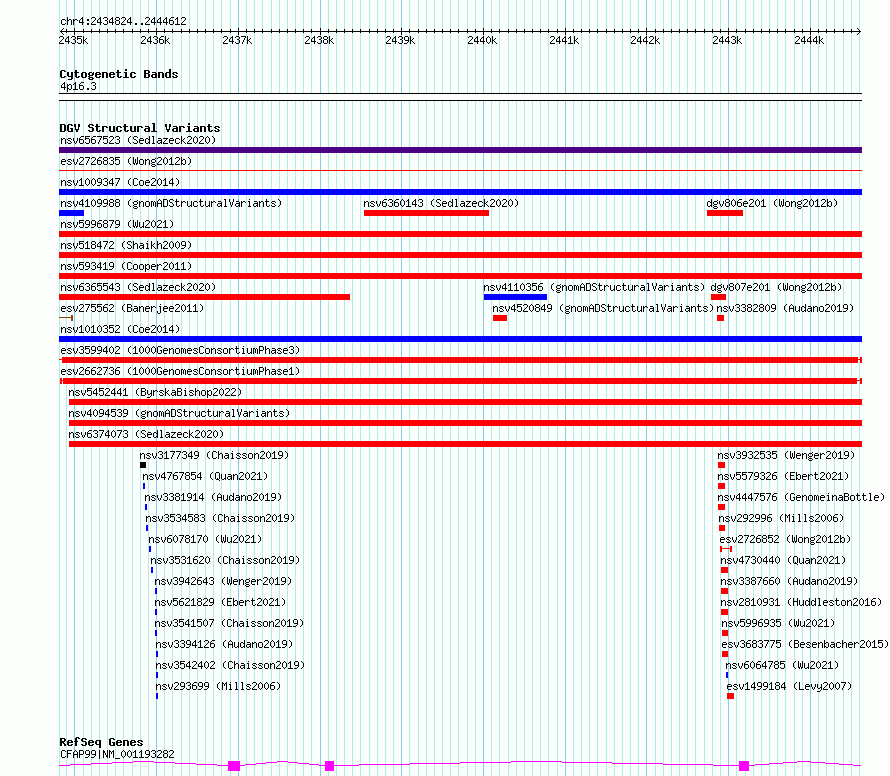Select the nsv3542402 (Chaisson2019) label
Image resolution: width=890 pixels, height=776 pixels.
point(230,665)
